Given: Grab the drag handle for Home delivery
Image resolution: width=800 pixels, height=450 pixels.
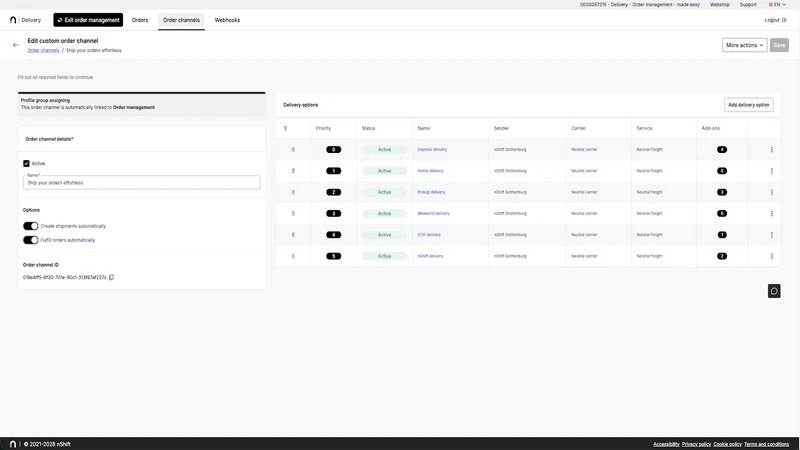Looking at the screenshot, I should (x=293, y=171).
